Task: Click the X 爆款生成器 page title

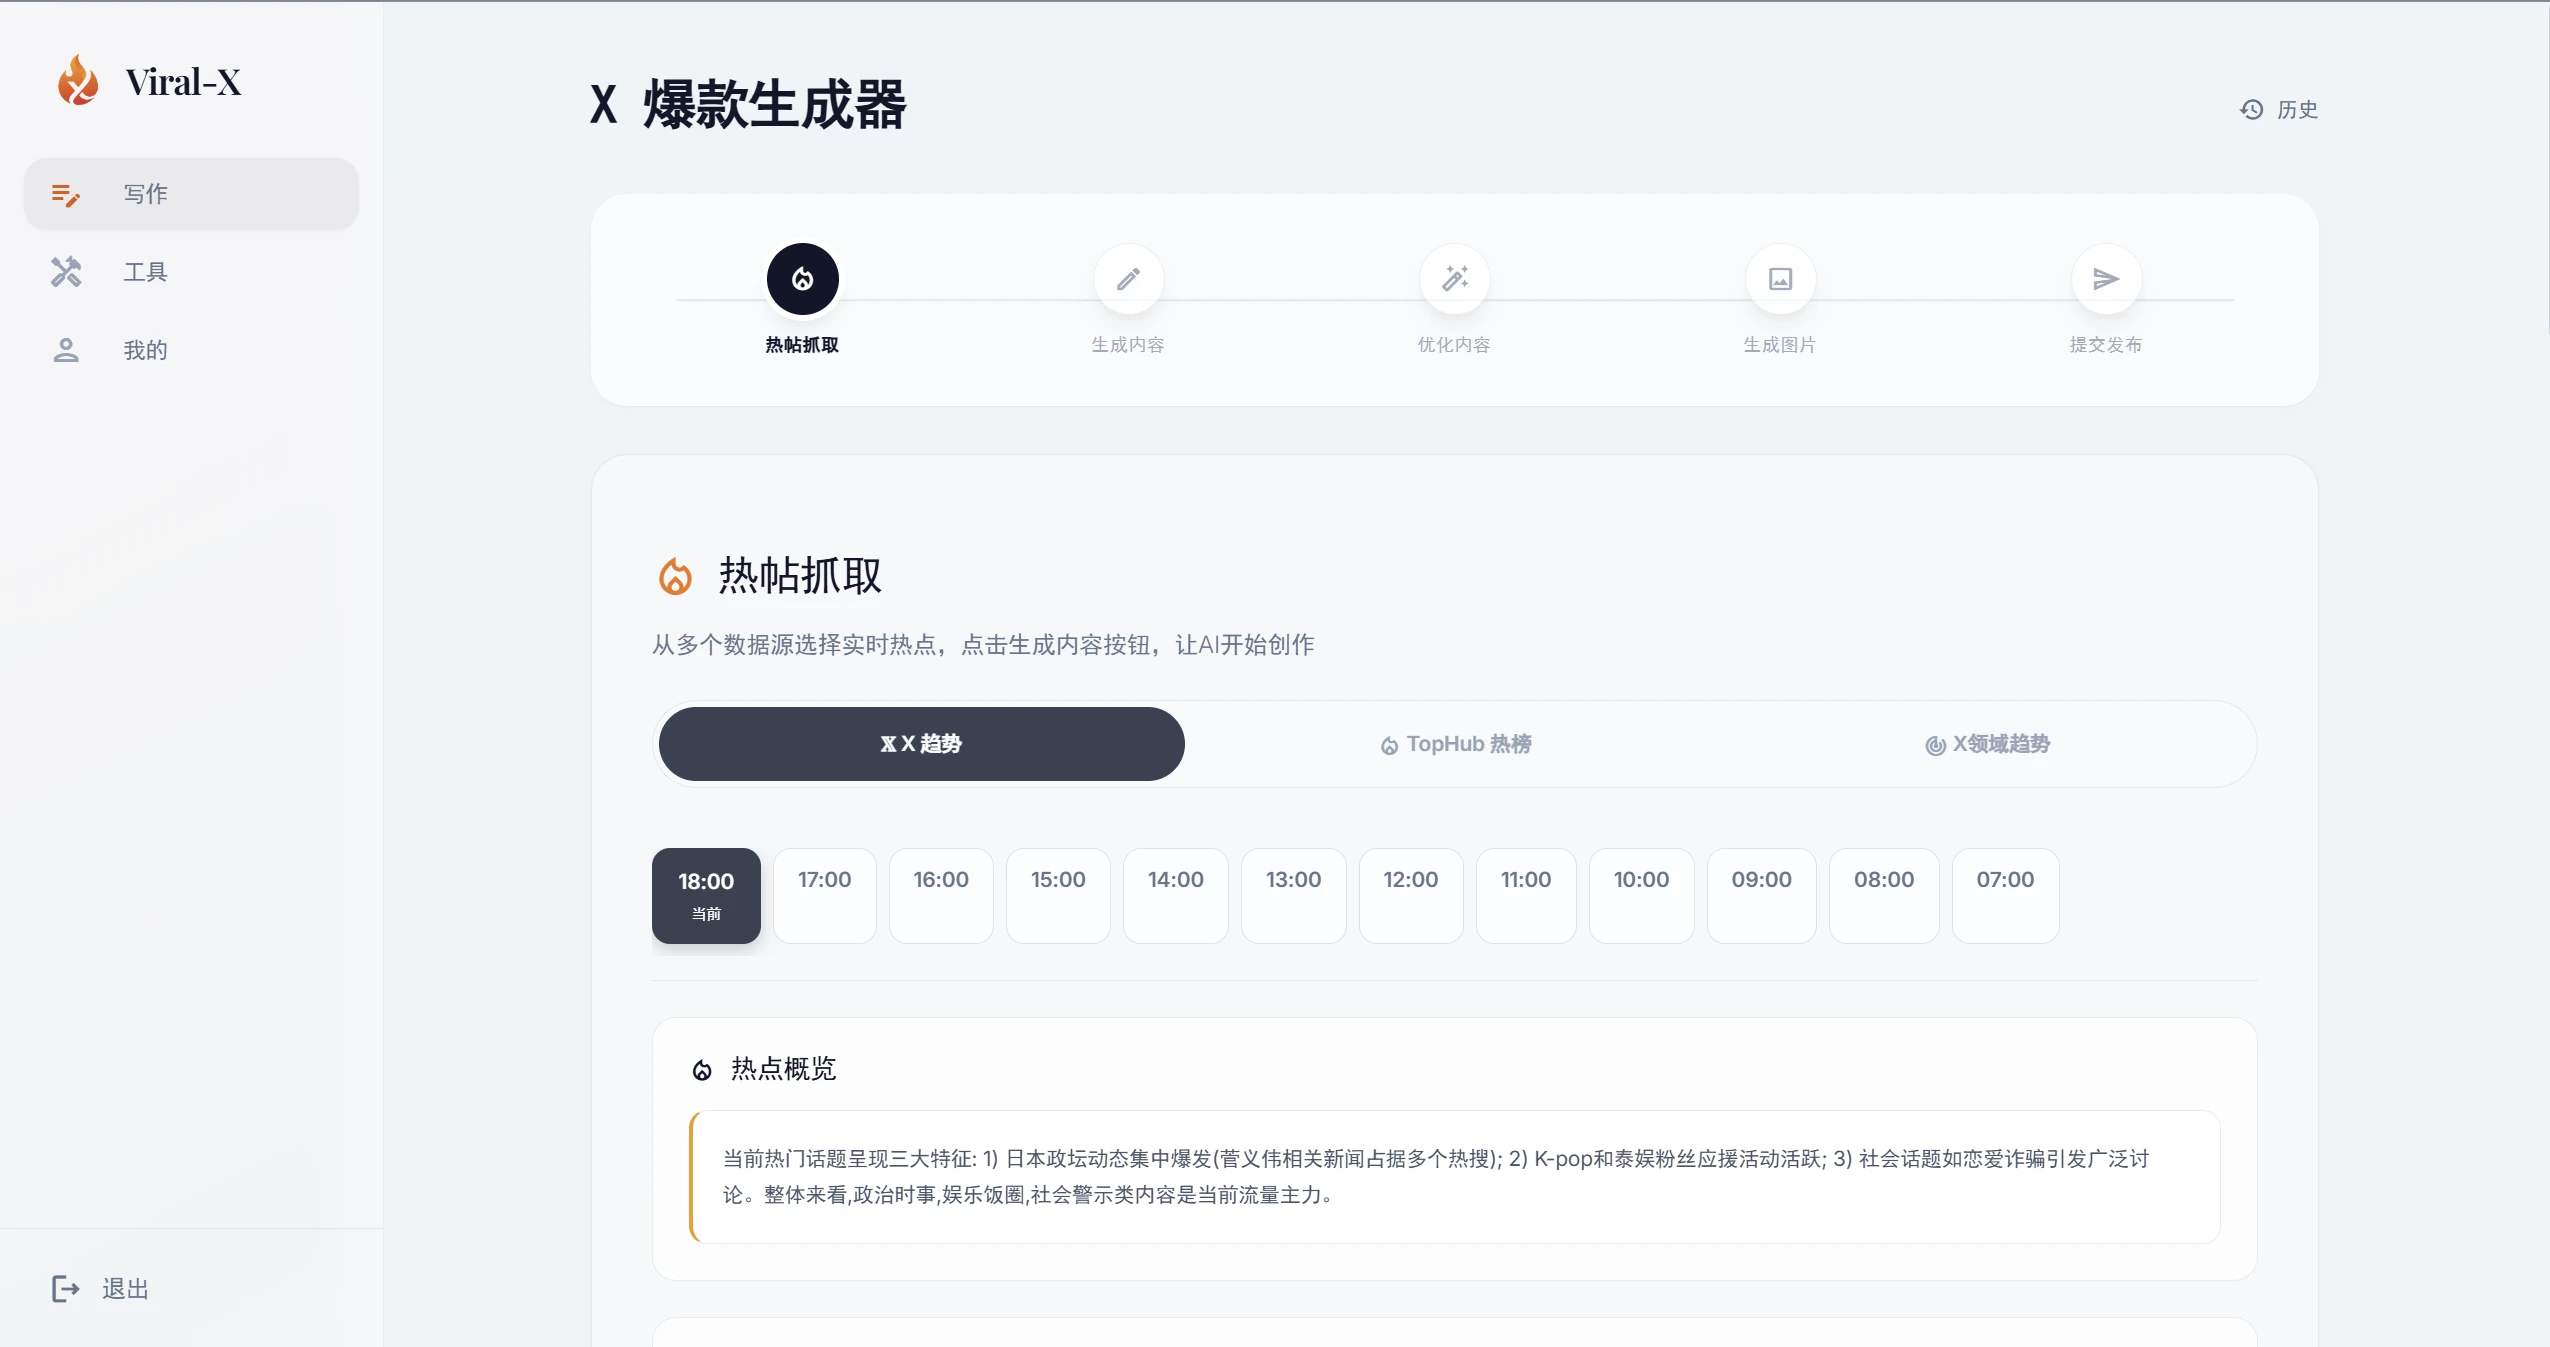Action: coord(748,104)
